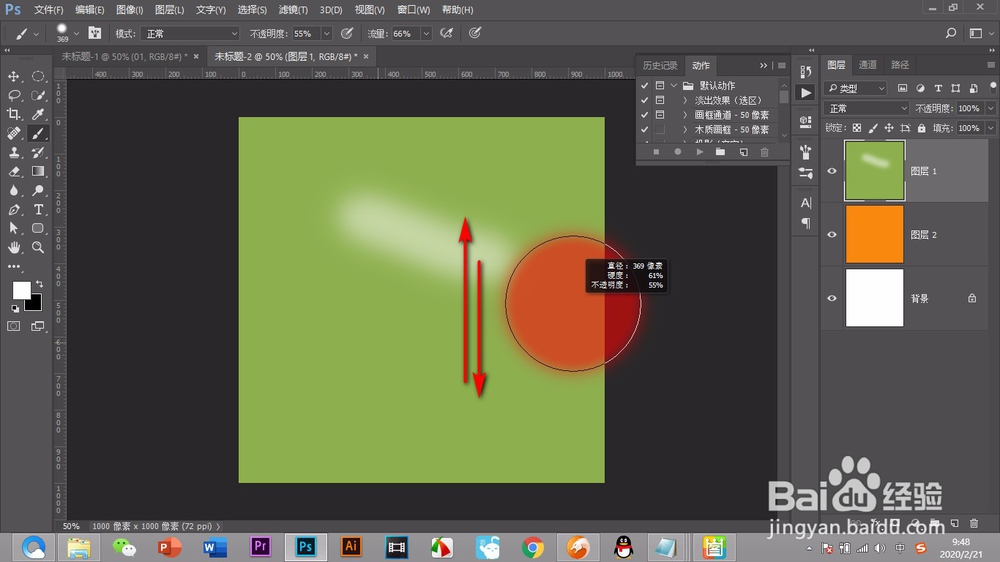Create new action set folder
This screenshot has height=562, width=1000.
pos(720,152)
